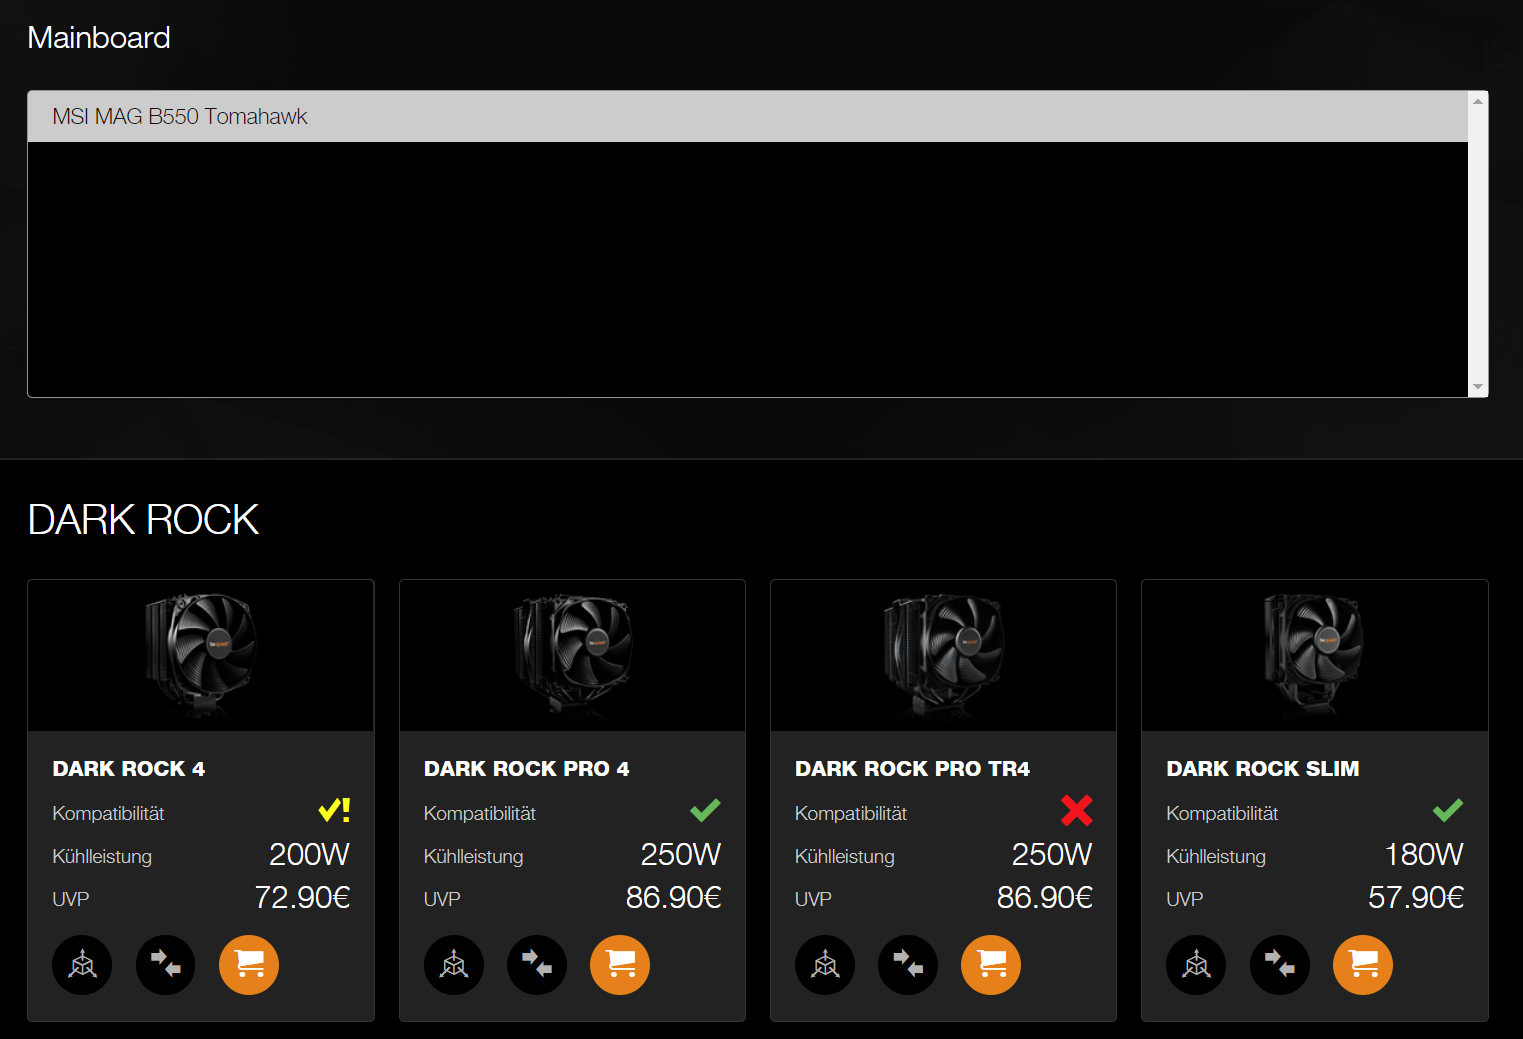Compare the Dark Rock 4 cooler
Image resolution: width=1523 pixels, height=1039 pixels.
pos(166,965)
